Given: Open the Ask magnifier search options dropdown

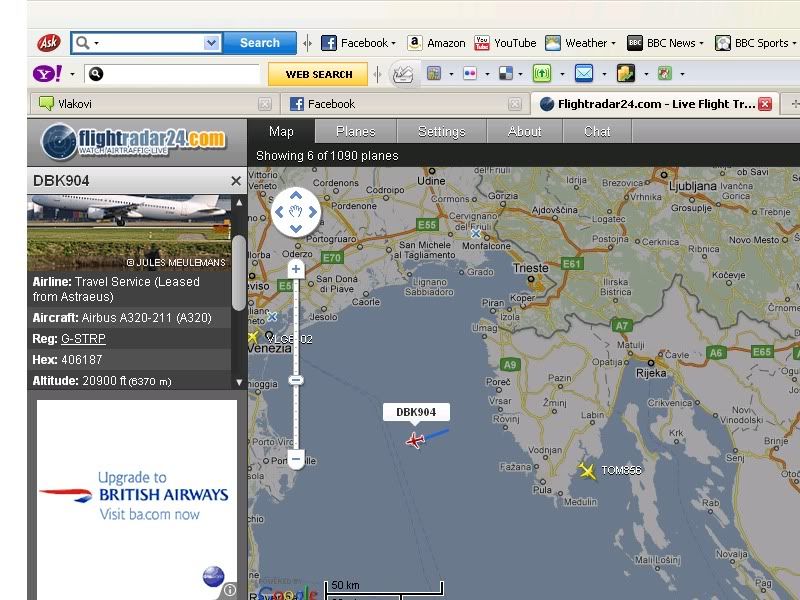Looking at the screenshot, I should [x=96, y=43].
